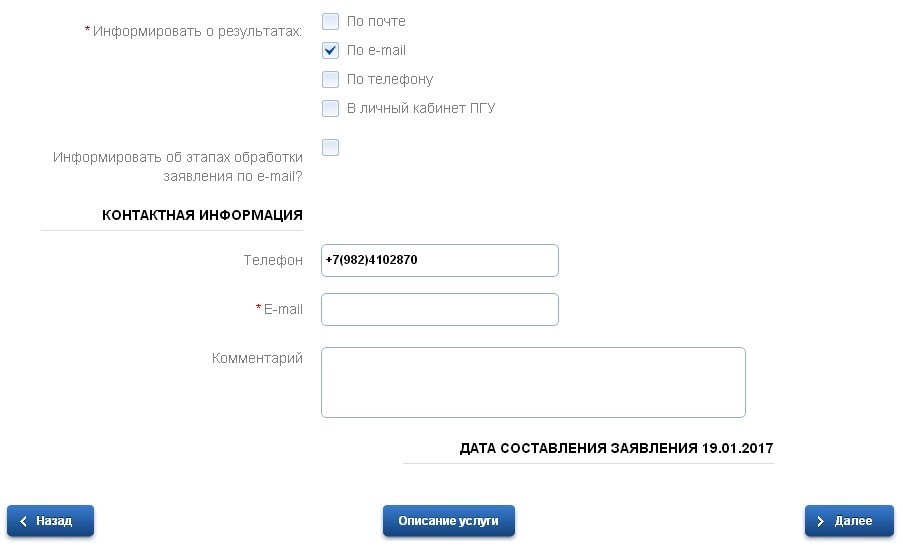Click the right chevron icon on Далее

(820, 521)
